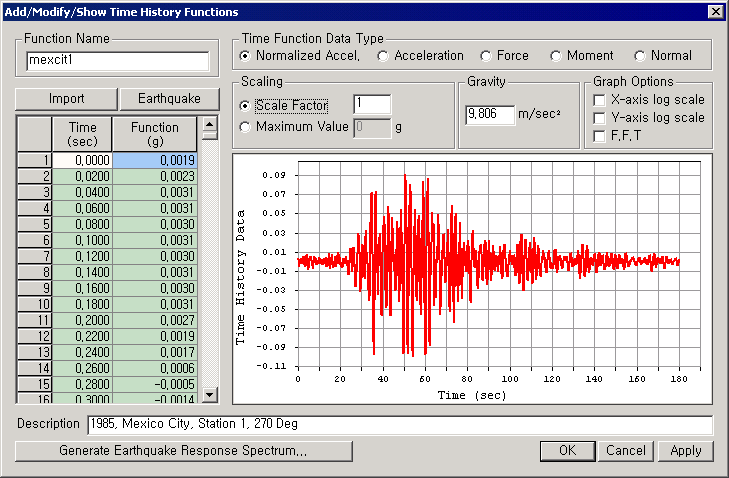729x478 pixels.
Task: Select the Normal data type radio
Action: (x=640, y=56)
